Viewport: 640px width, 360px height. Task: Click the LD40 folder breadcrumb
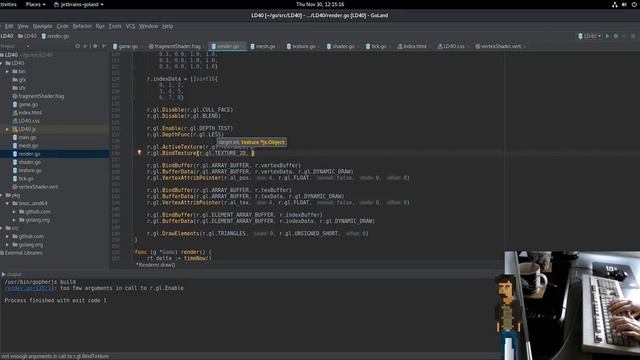coord(27,36)
